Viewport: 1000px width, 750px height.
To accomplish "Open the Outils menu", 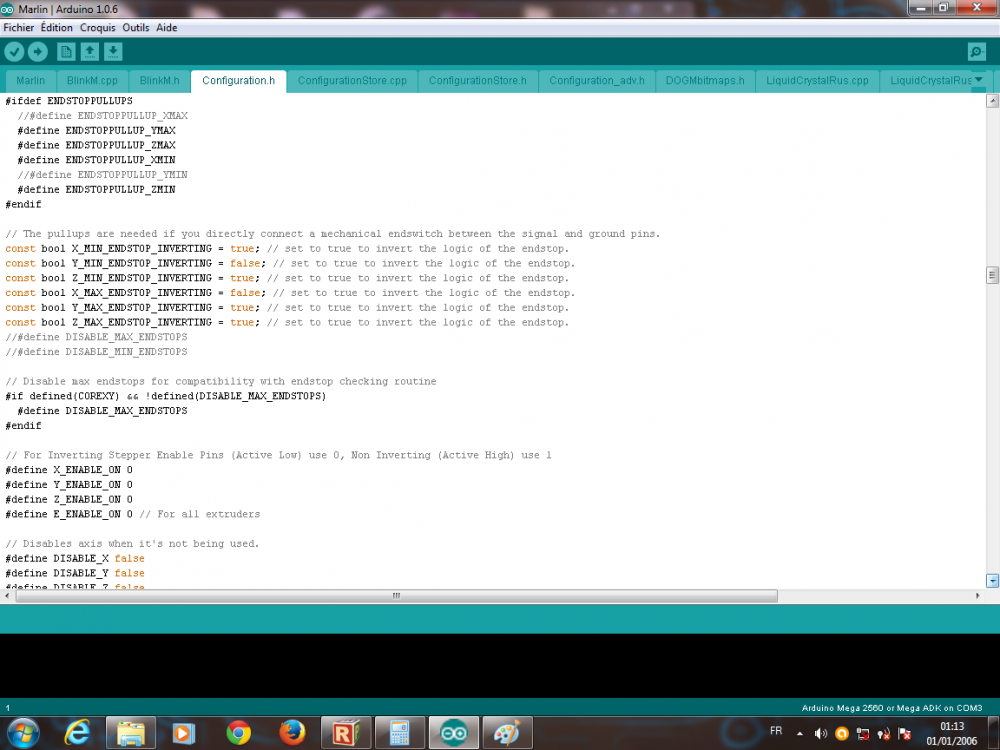I will (x=136, y=27).
